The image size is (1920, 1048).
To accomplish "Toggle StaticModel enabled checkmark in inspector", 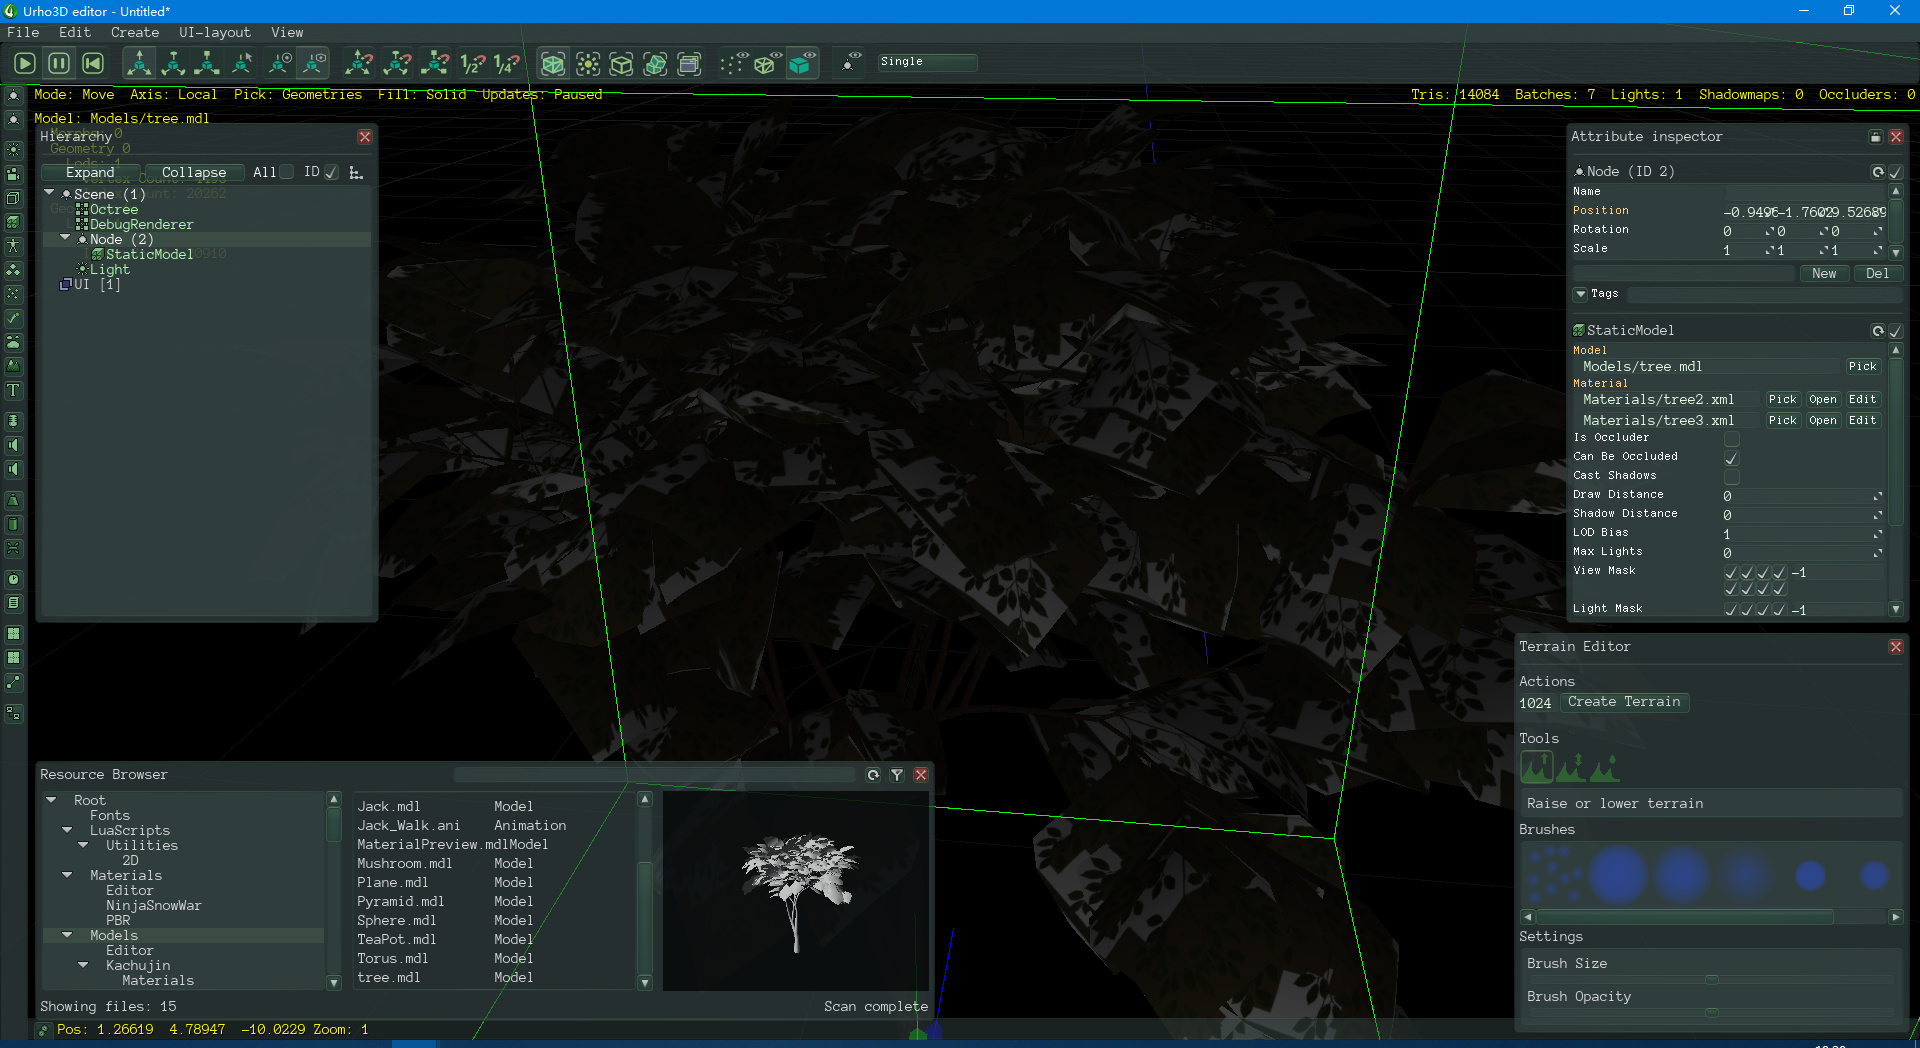I will (x=1895, y=331).
